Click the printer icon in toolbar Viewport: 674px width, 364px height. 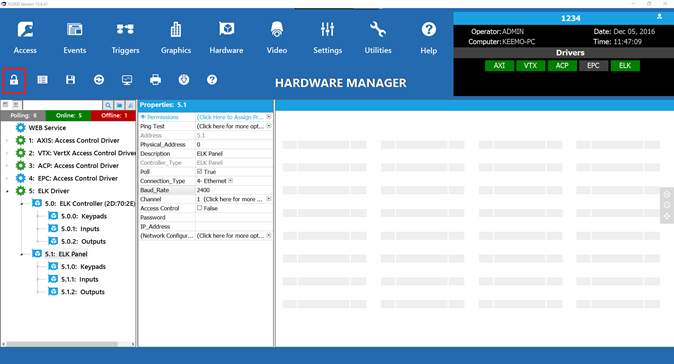[x=156, y=80]
